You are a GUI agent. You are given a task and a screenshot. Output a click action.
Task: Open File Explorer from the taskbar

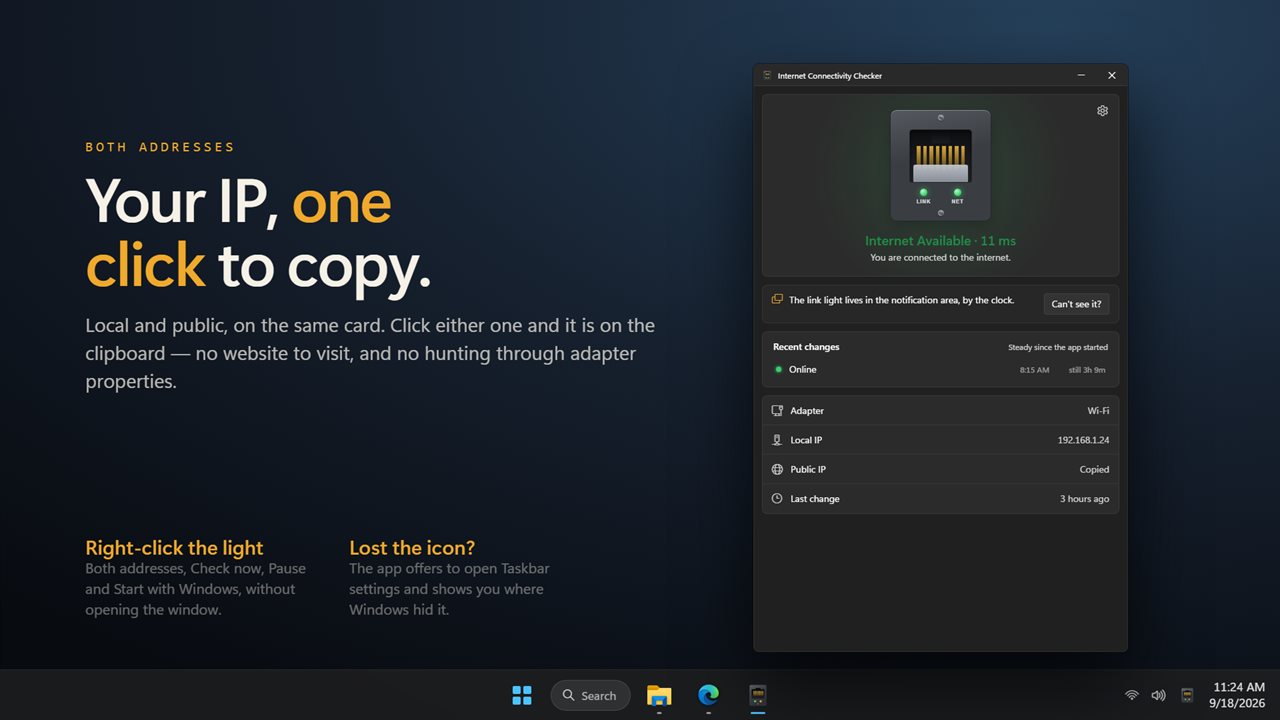(x=659, y=695)
